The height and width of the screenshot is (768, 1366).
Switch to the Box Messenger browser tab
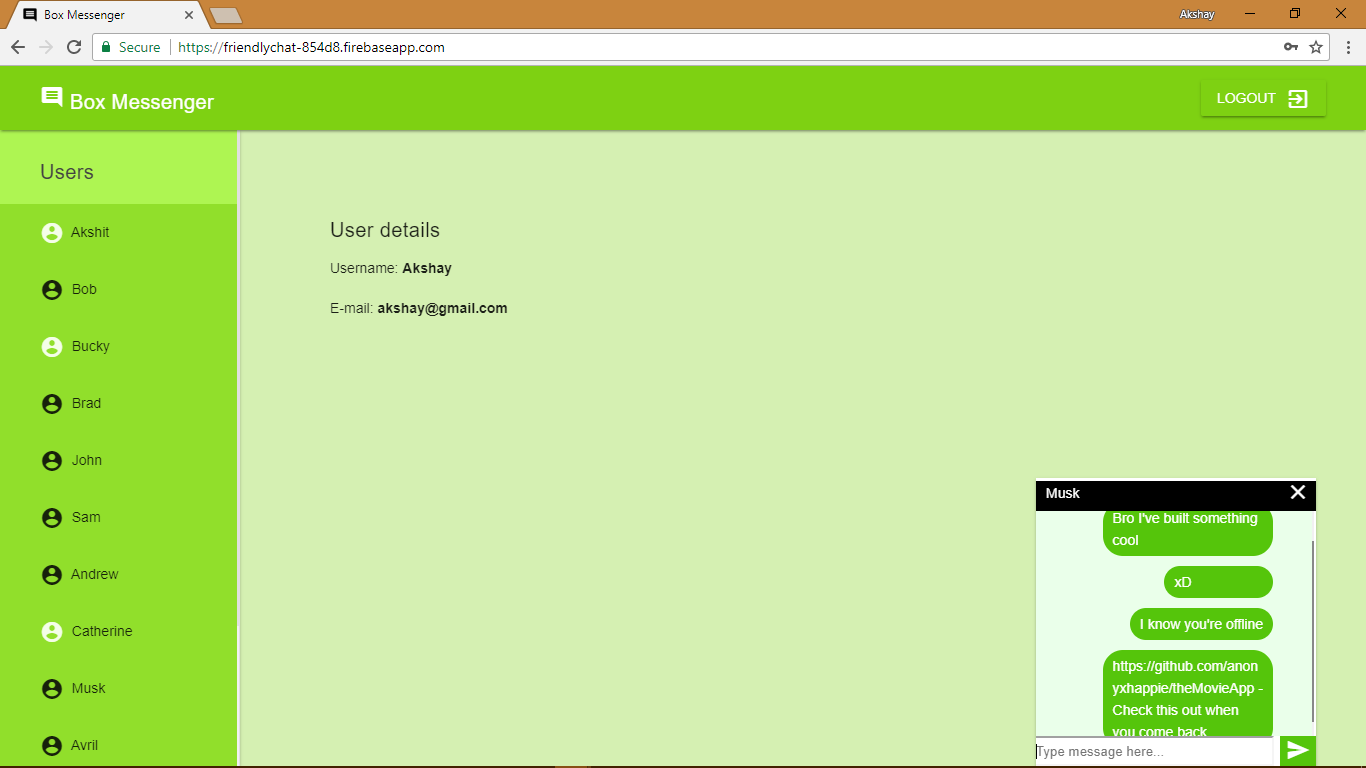[x=105, y=15]
